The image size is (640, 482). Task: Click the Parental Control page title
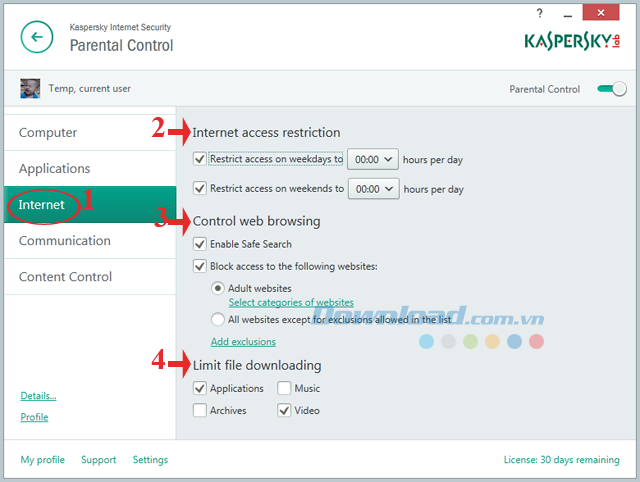pyautogui.click(x=122, y=45)
